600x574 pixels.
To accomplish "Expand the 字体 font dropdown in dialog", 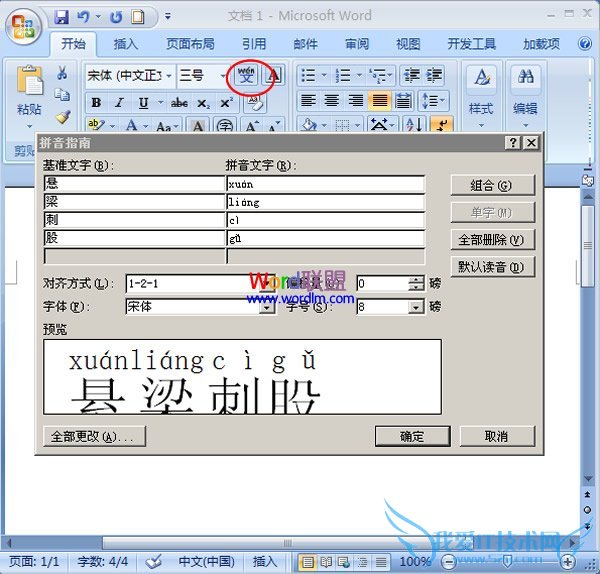I will [267, 307].
